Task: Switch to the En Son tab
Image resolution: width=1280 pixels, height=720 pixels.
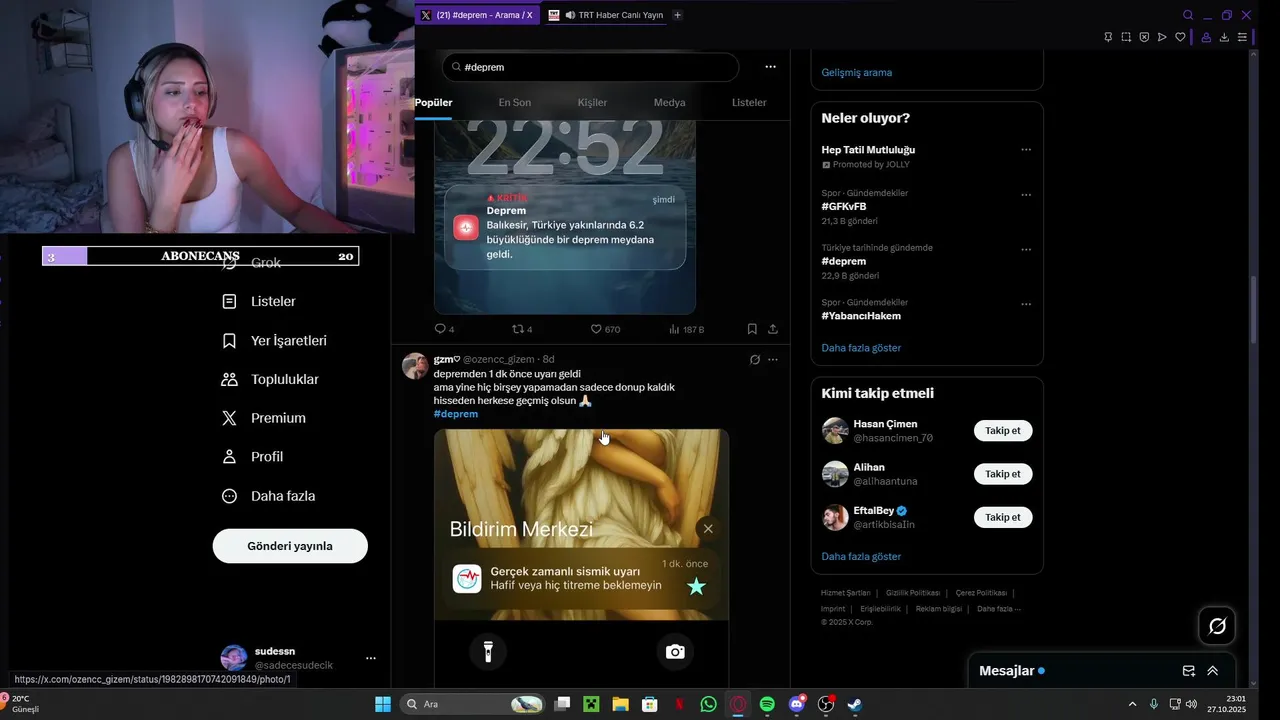Action: (515, 102)
